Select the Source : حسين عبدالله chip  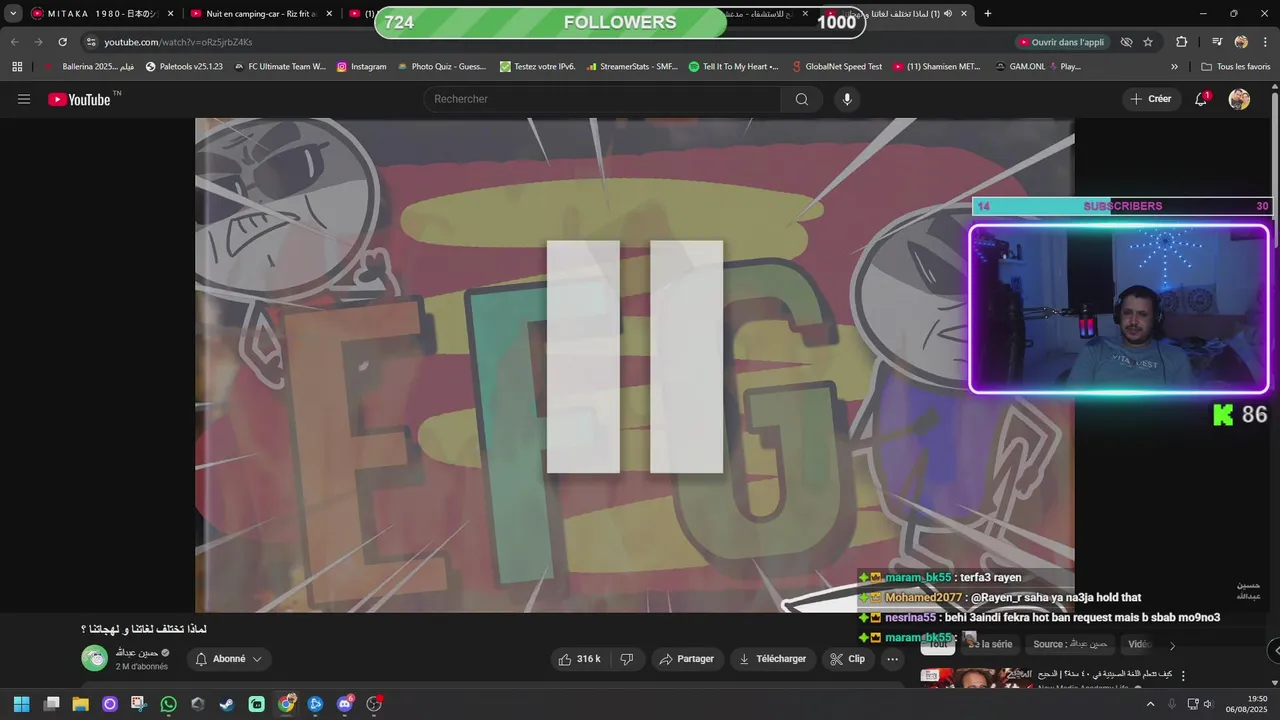click(x=1070, y=645)
